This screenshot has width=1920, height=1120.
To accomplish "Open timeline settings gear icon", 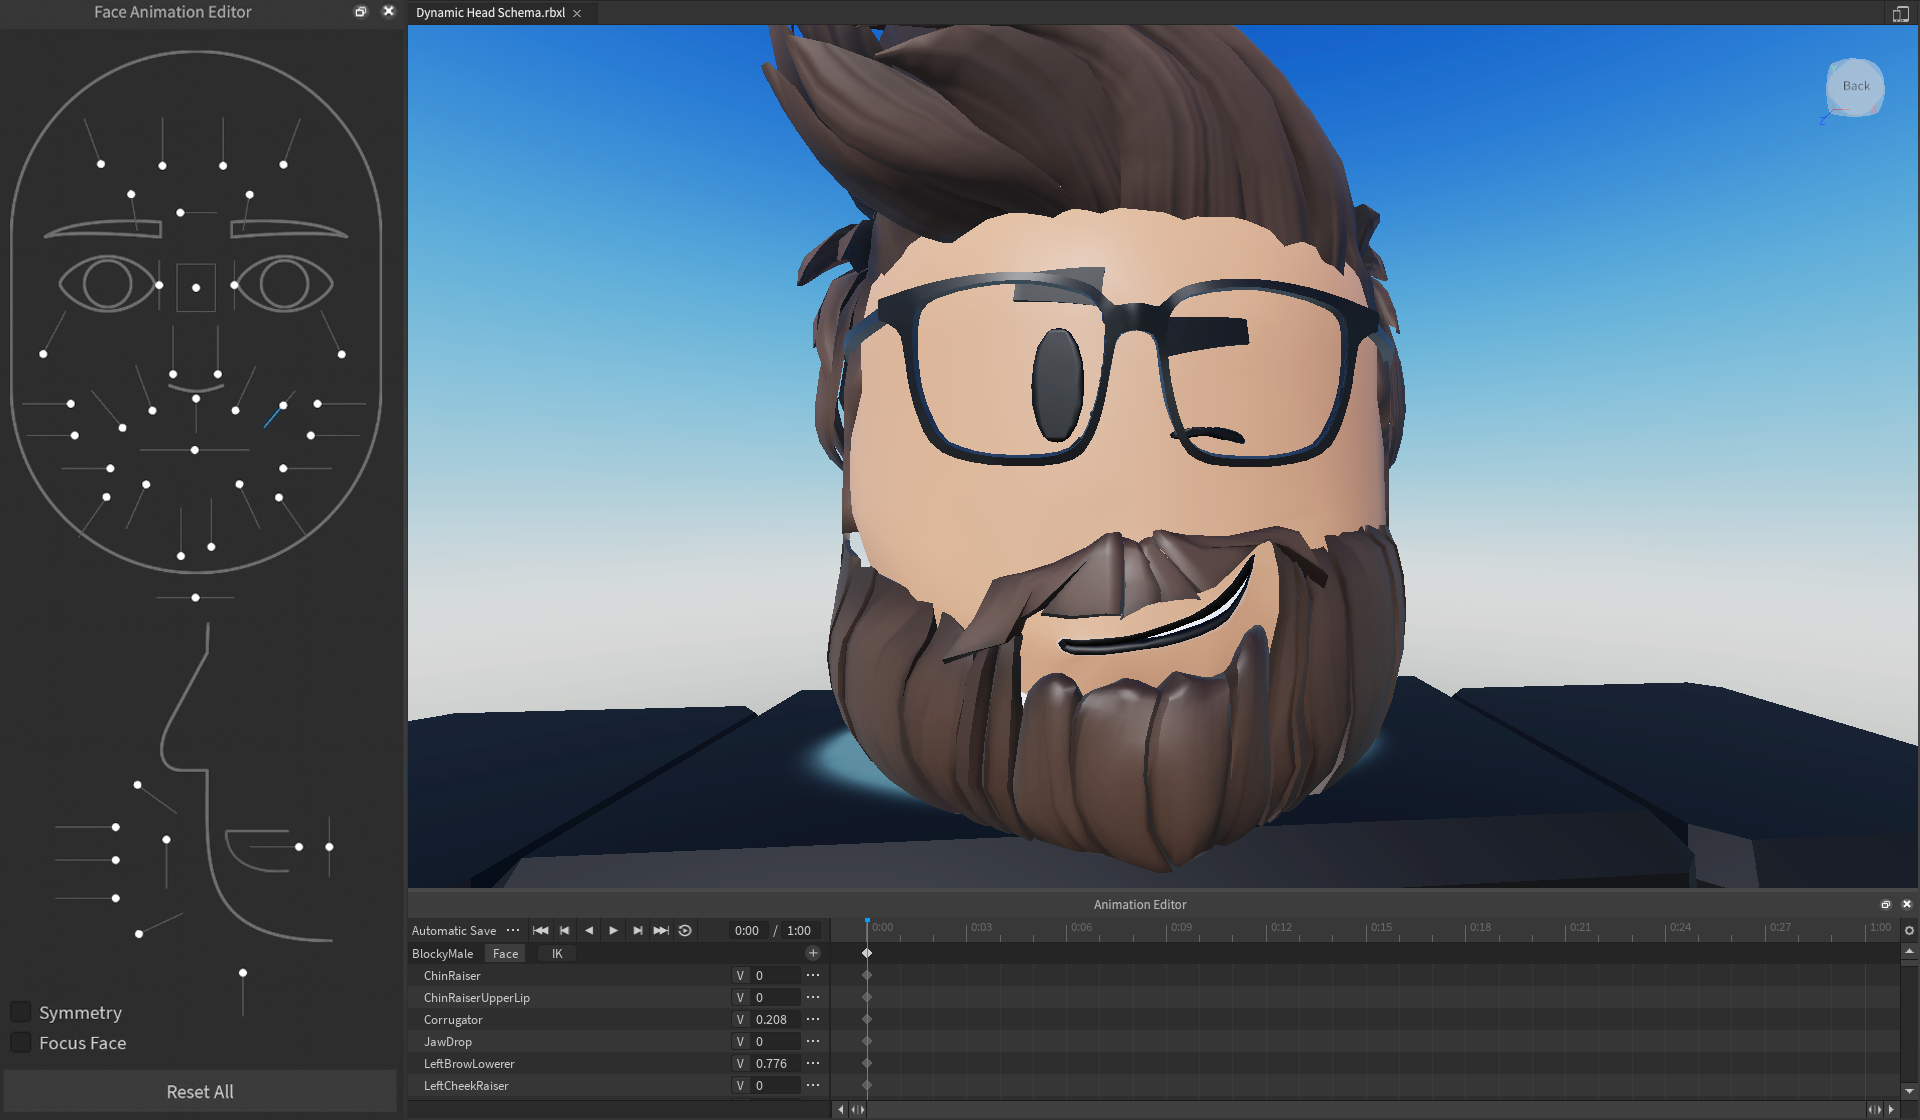I will (x=1909, y=930).
